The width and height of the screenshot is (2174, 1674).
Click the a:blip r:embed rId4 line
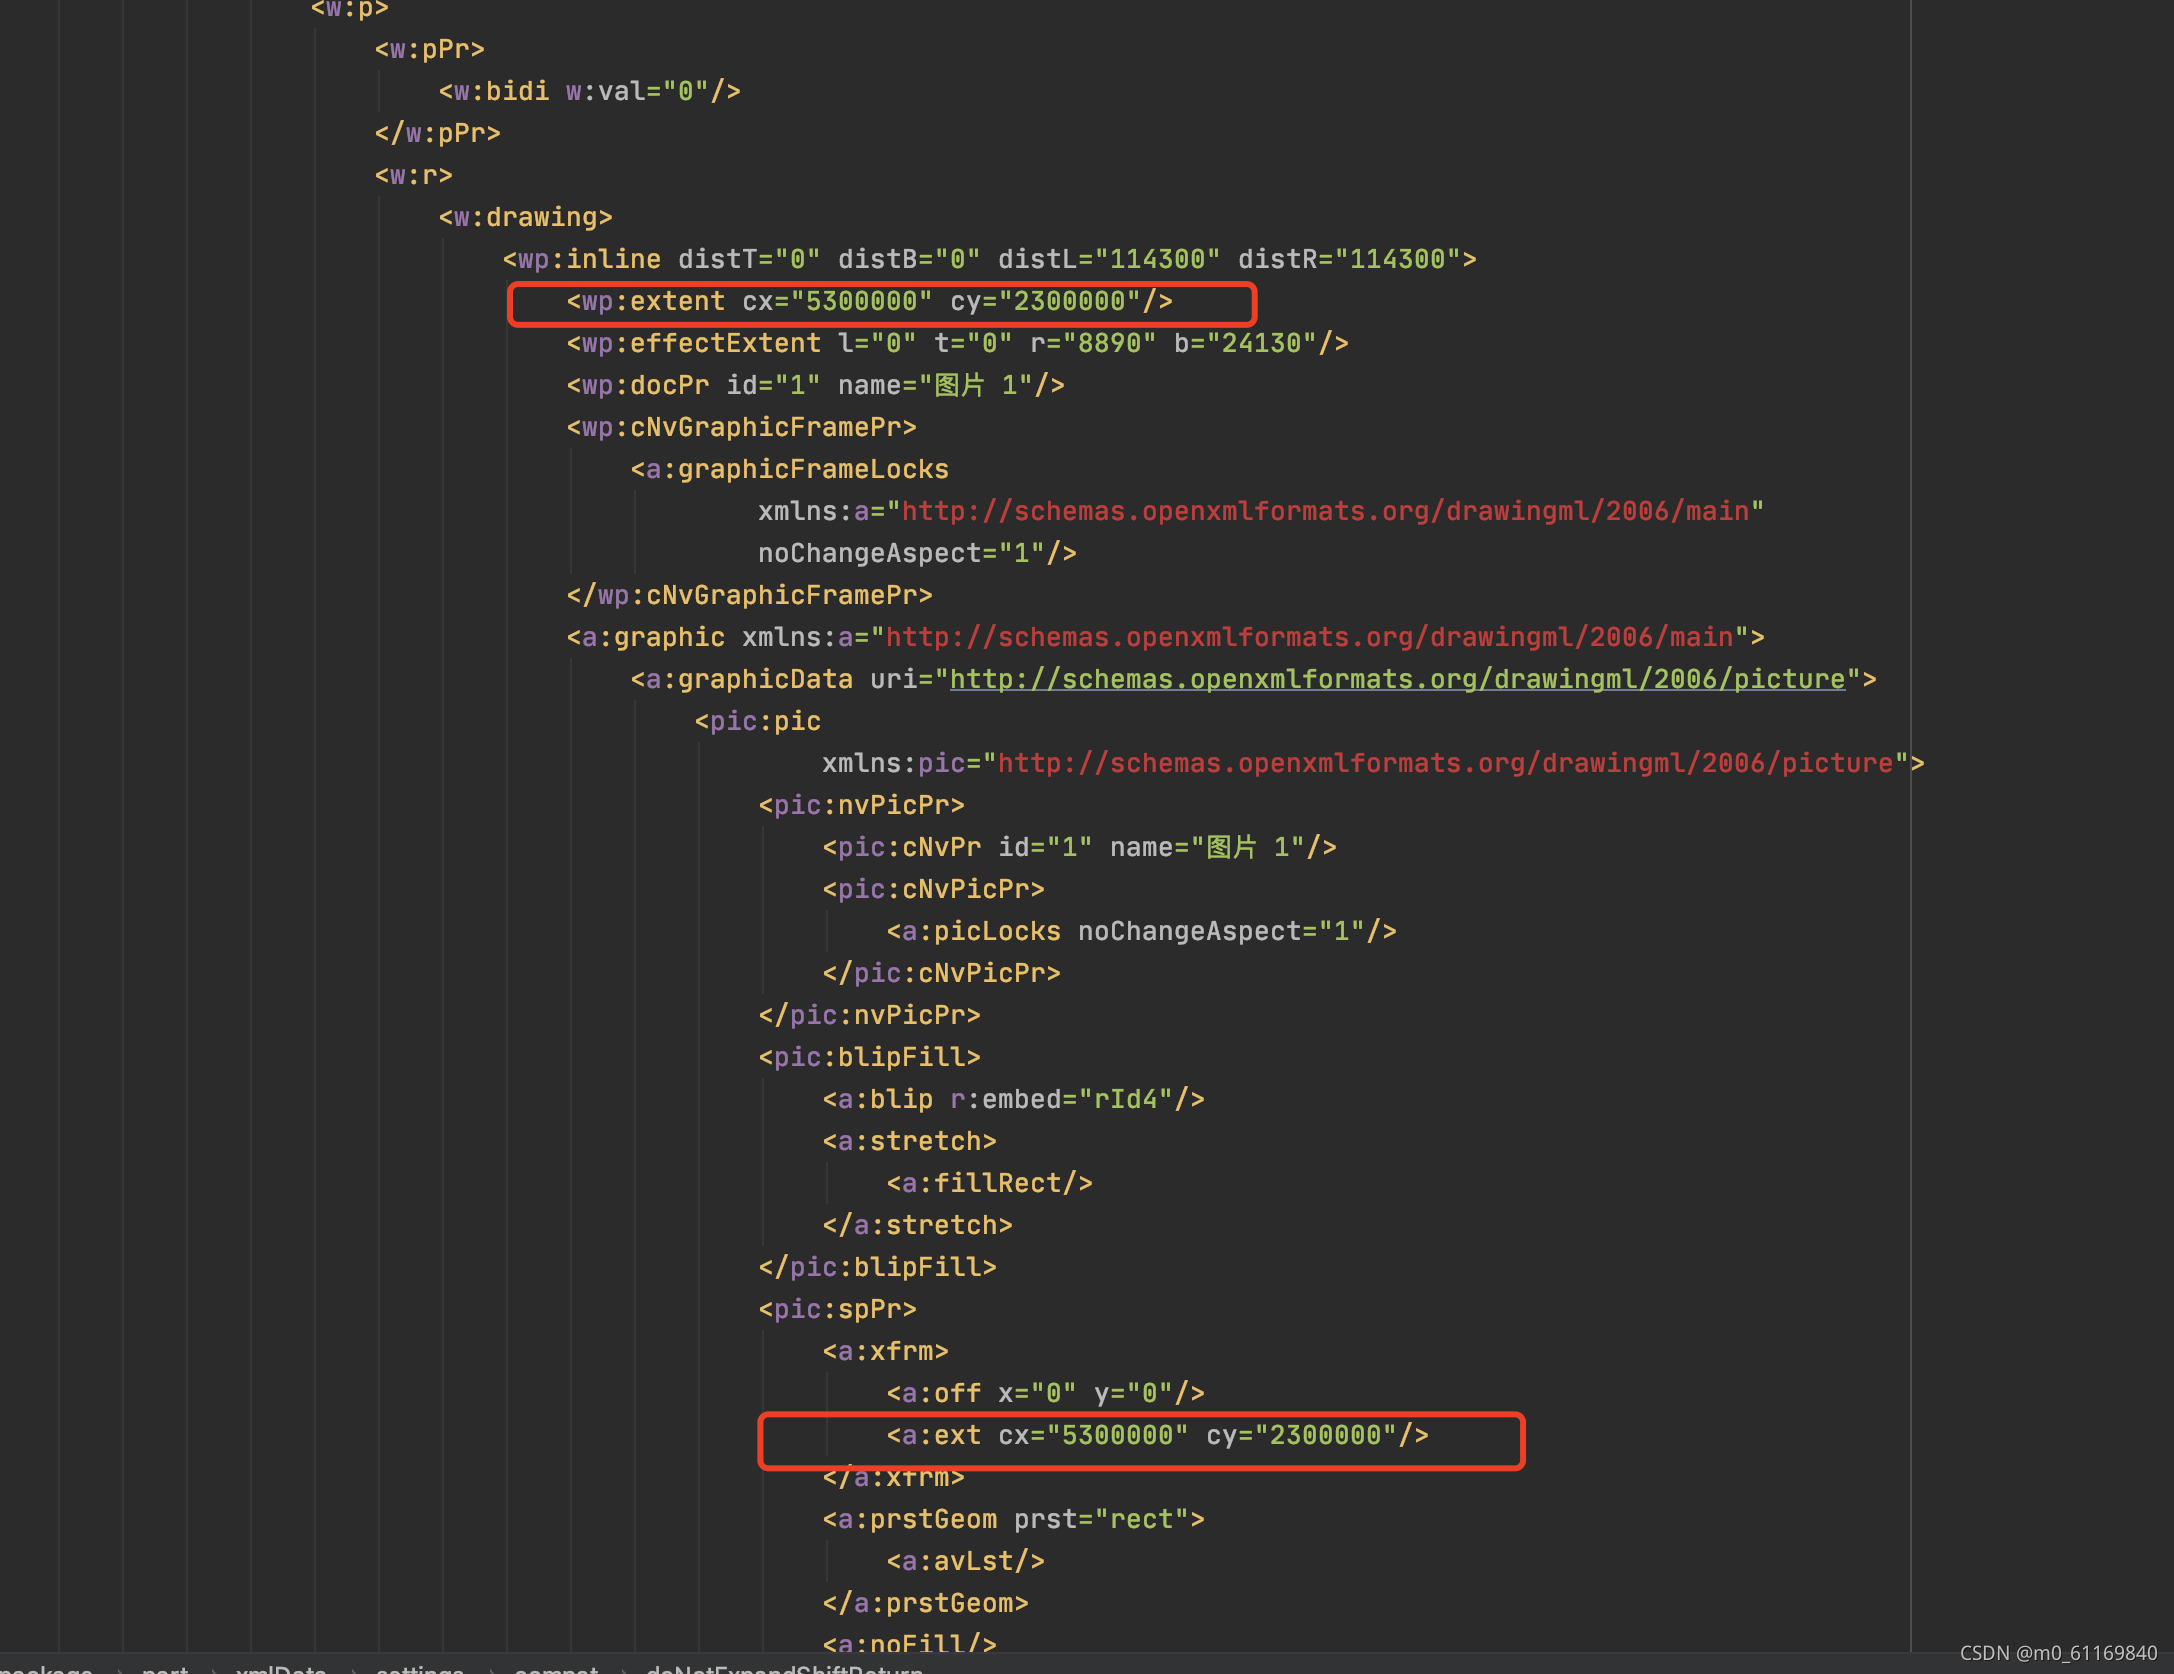[x=1012, y=1100]
